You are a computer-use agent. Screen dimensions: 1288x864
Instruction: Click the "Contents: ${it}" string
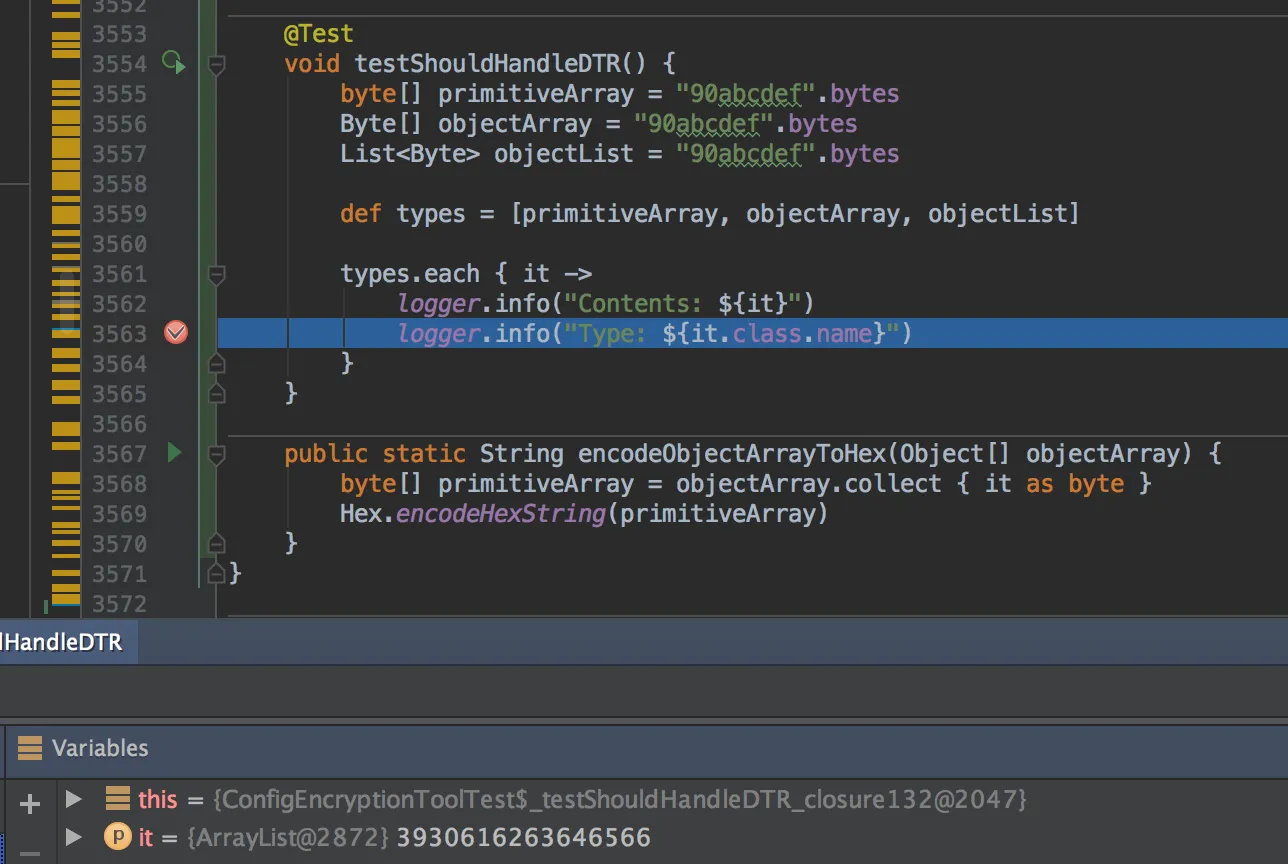684,304
